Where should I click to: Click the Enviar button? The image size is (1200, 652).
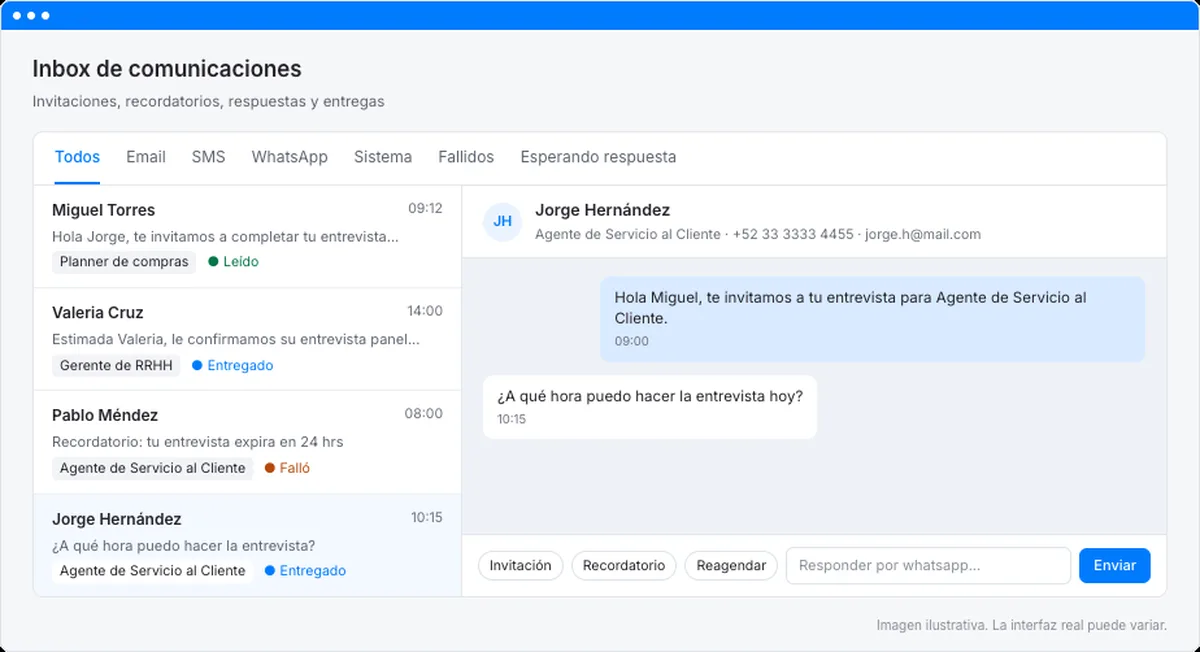coord(1115,565)
